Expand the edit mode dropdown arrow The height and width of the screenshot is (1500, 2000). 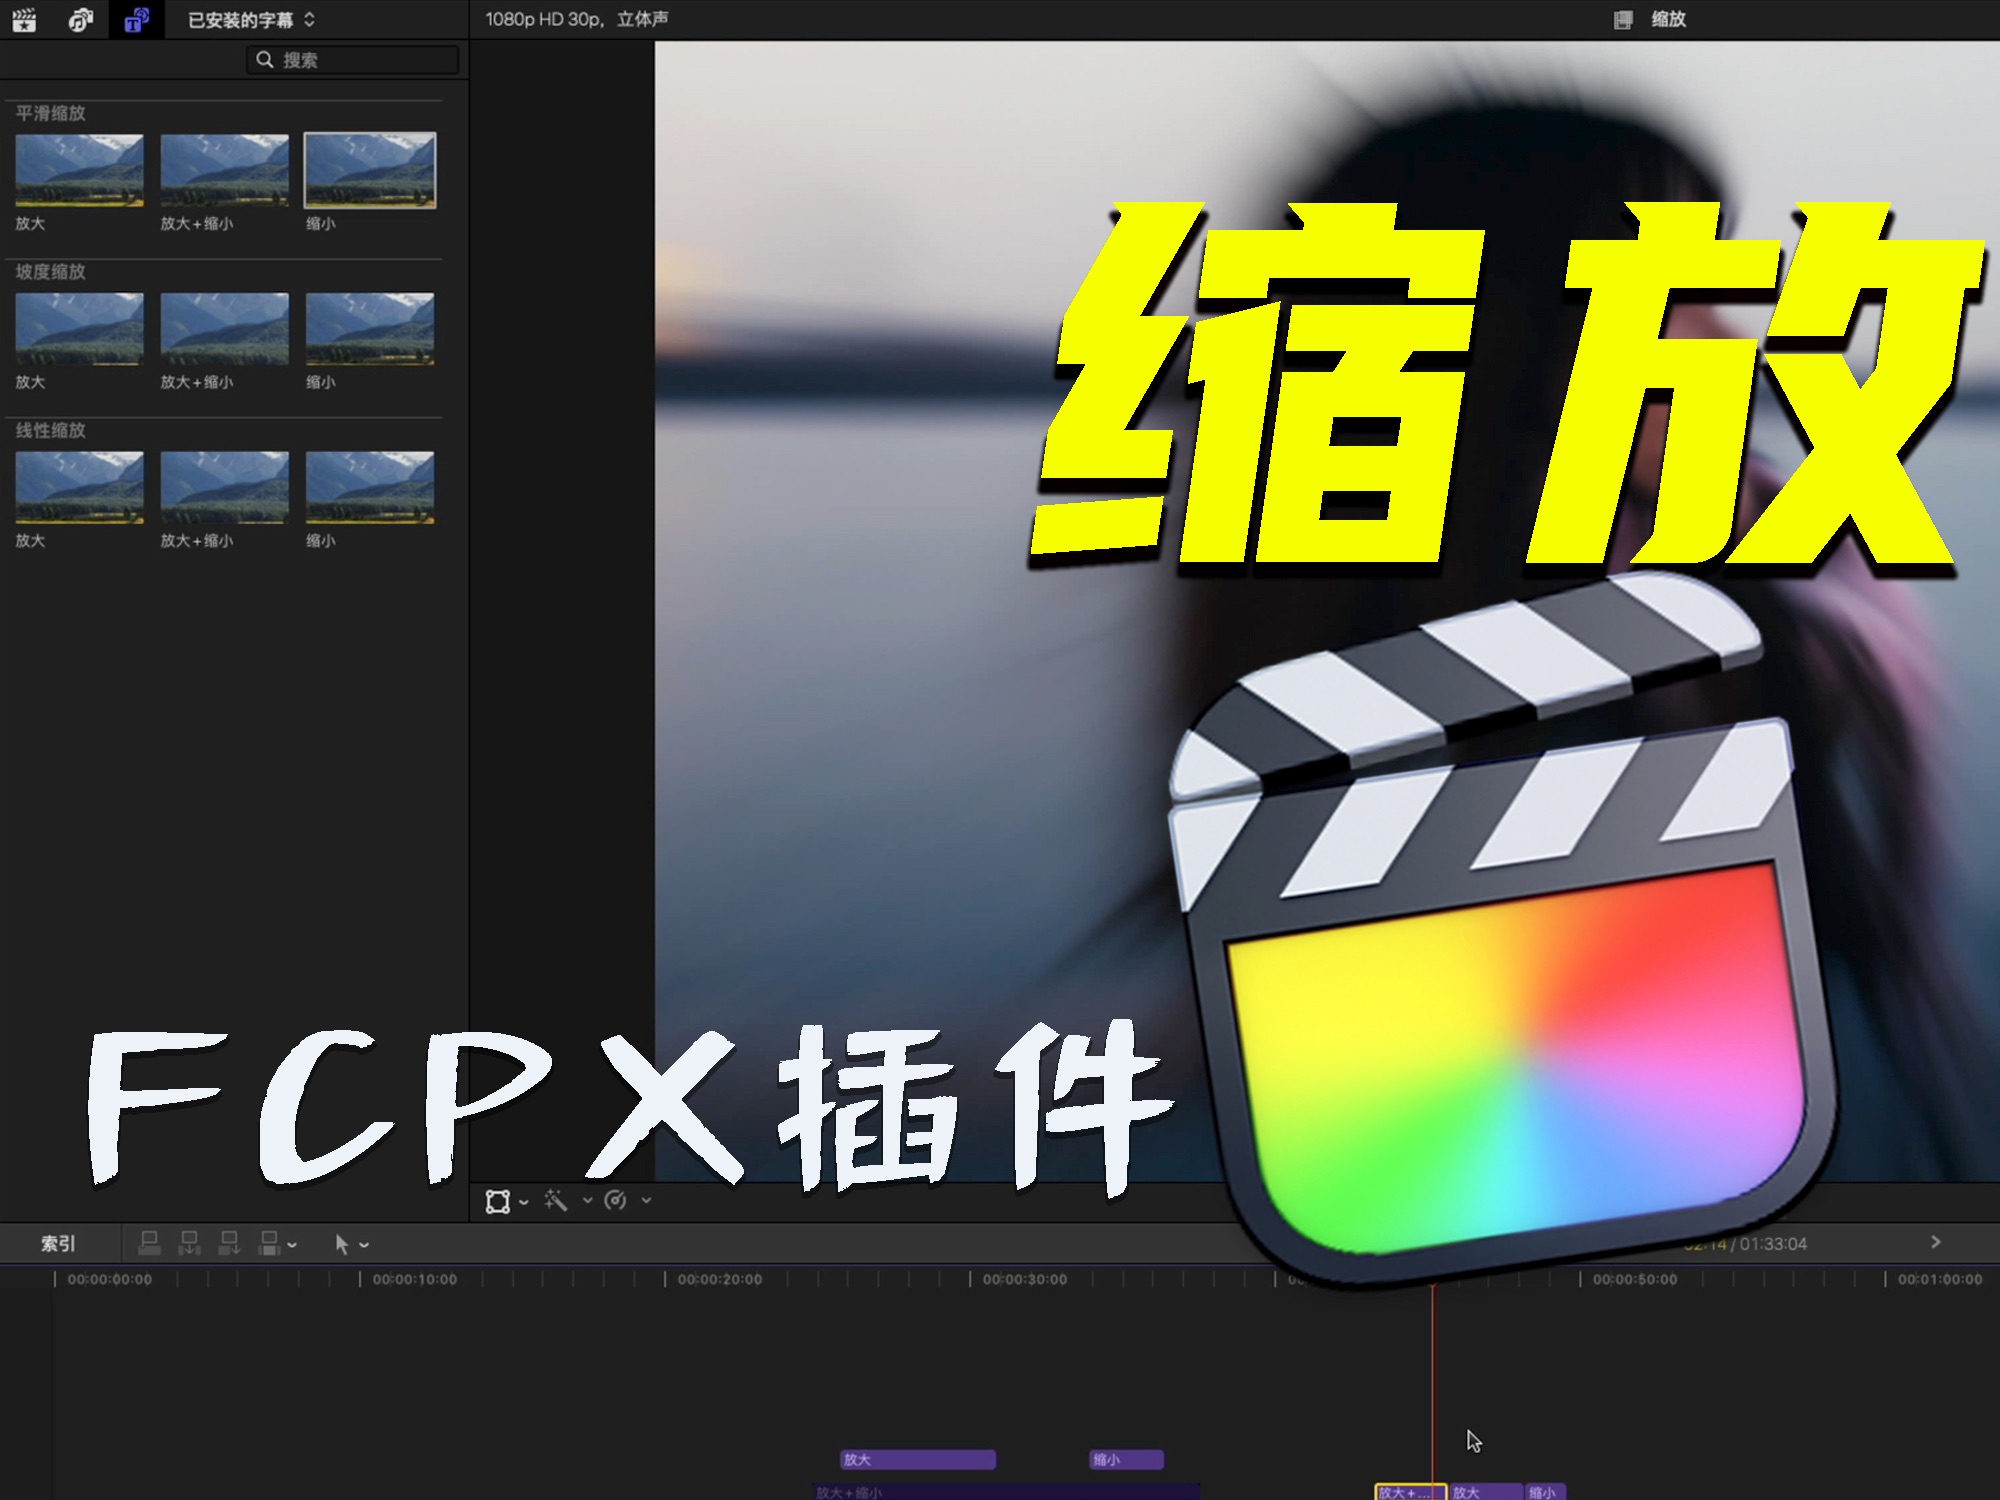click(x=292, y=1246)
